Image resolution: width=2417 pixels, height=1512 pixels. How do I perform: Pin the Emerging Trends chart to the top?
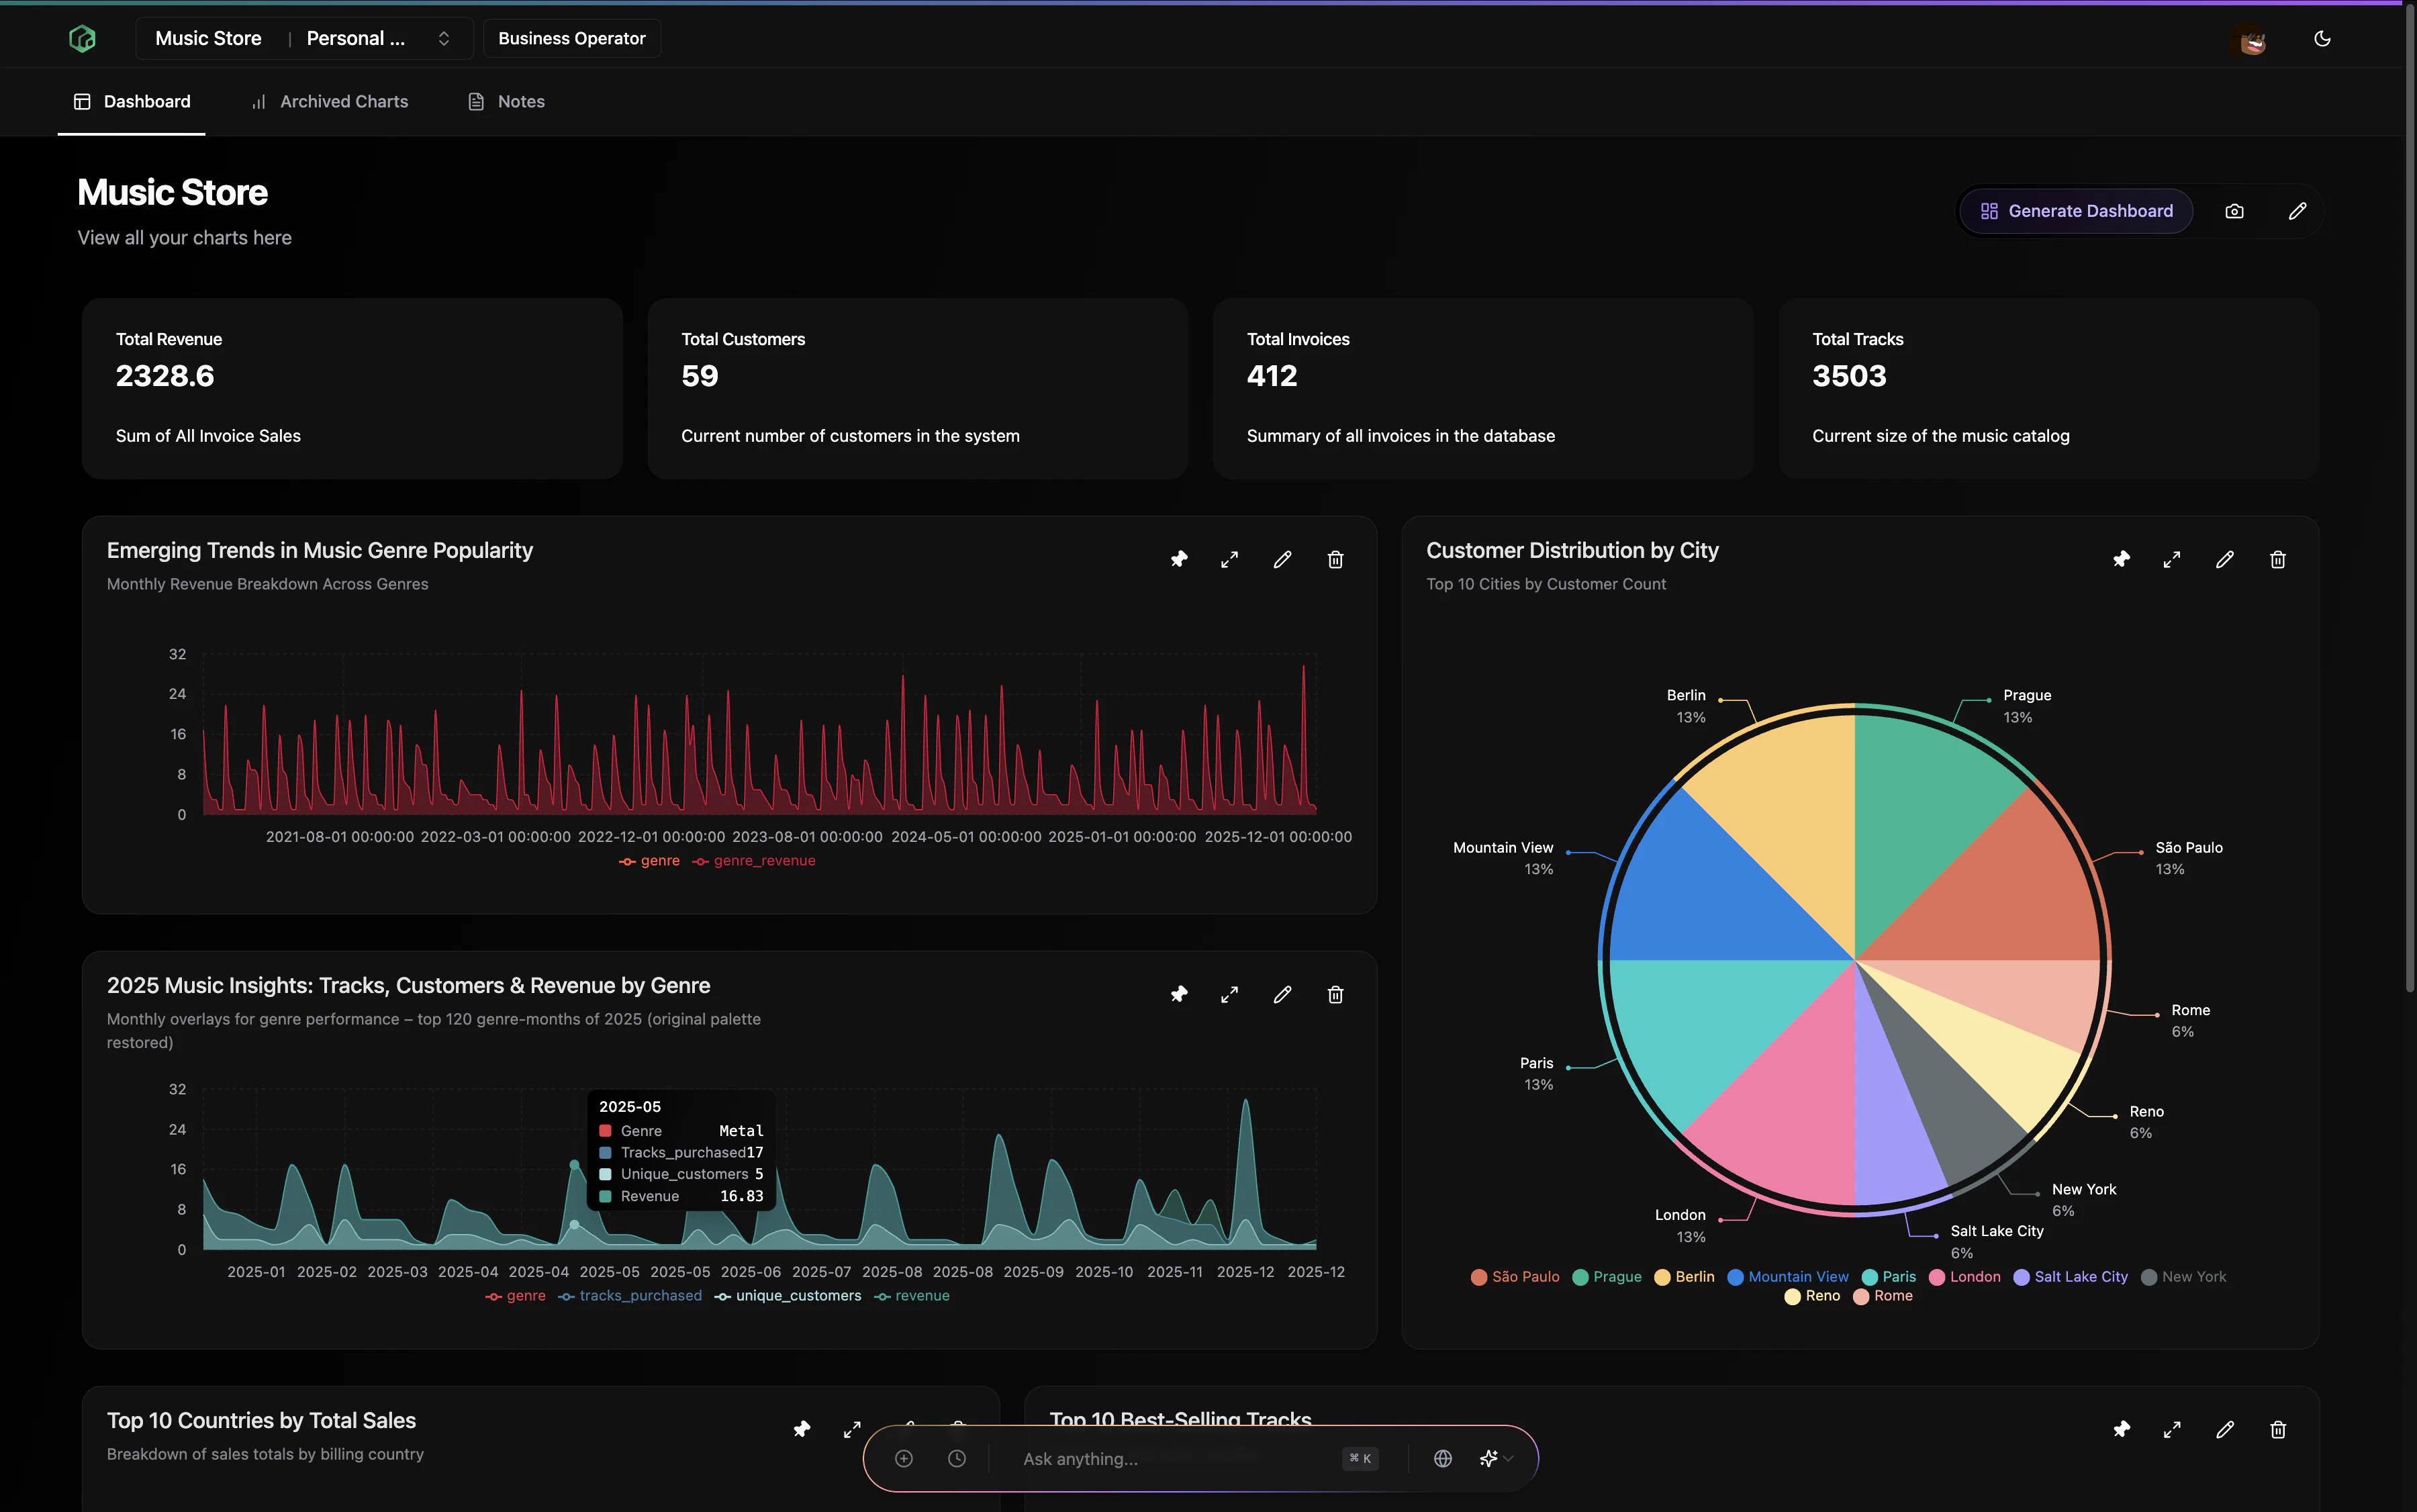1179,559
